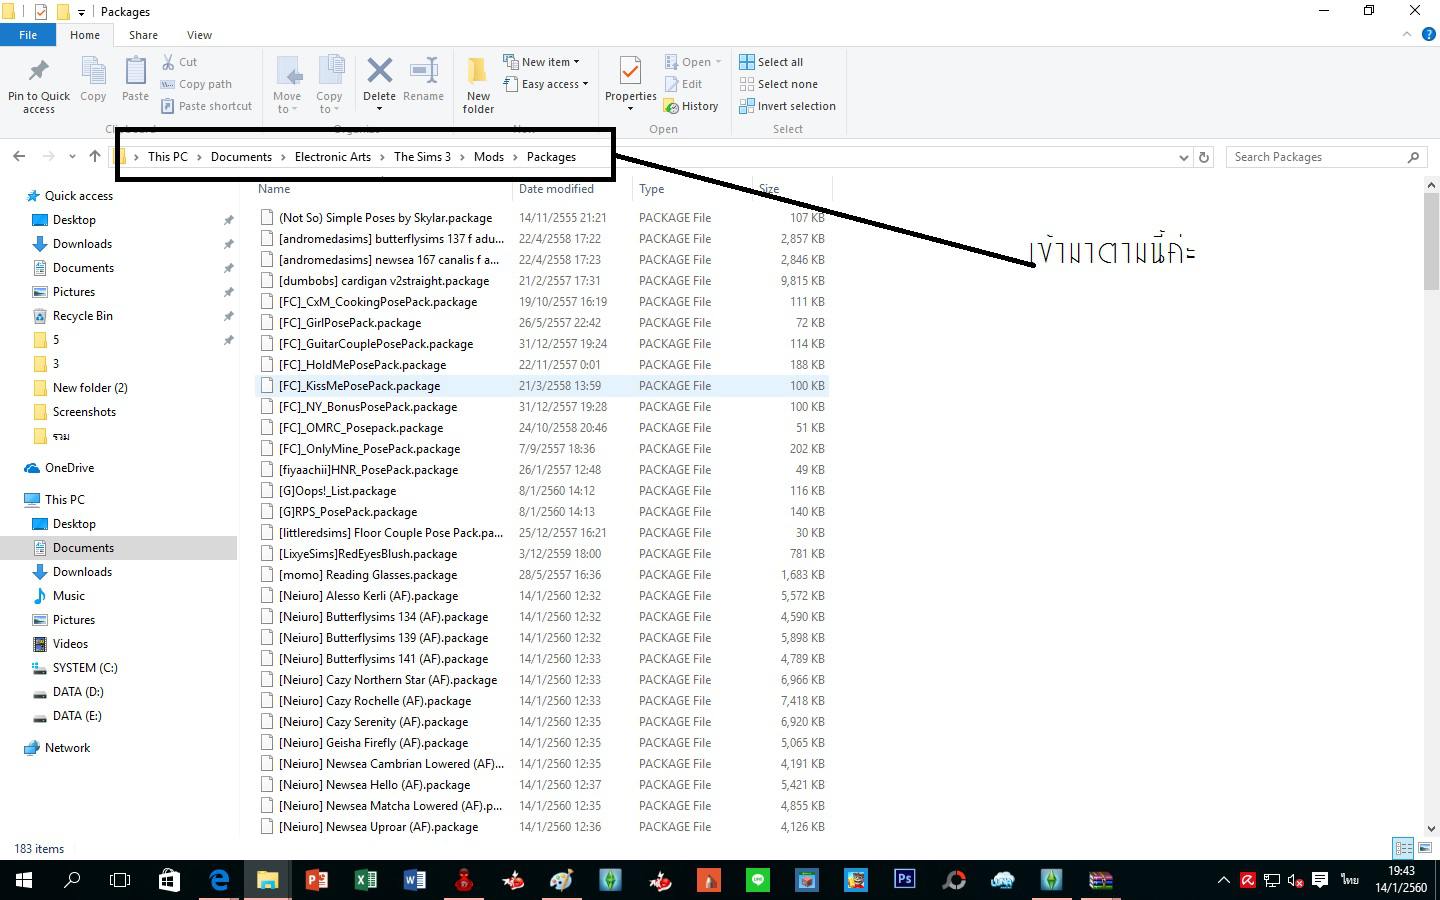
Task: Open the File menu tab
Action: click(28, 35)
